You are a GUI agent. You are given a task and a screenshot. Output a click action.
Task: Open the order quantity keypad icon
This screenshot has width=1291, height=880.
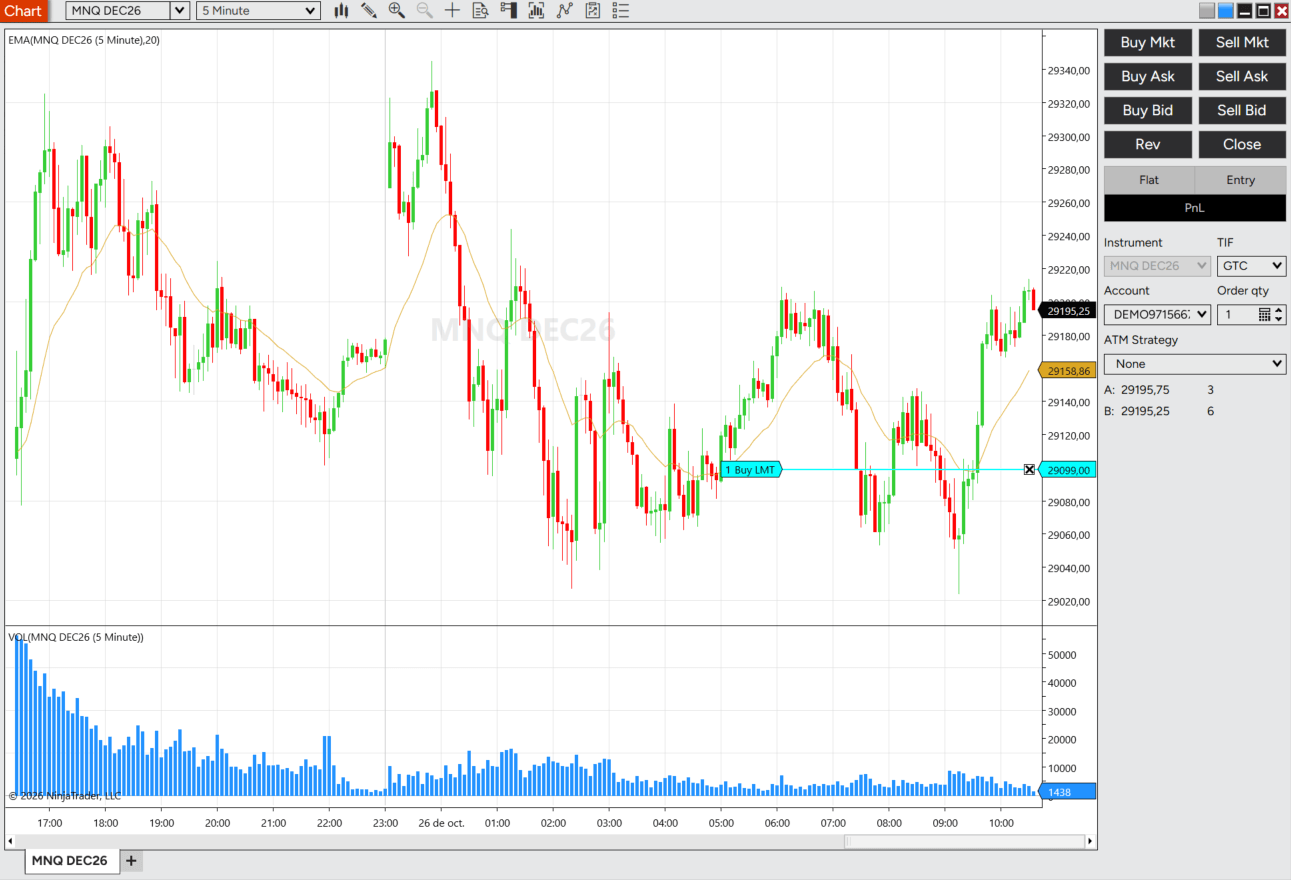1264,314
